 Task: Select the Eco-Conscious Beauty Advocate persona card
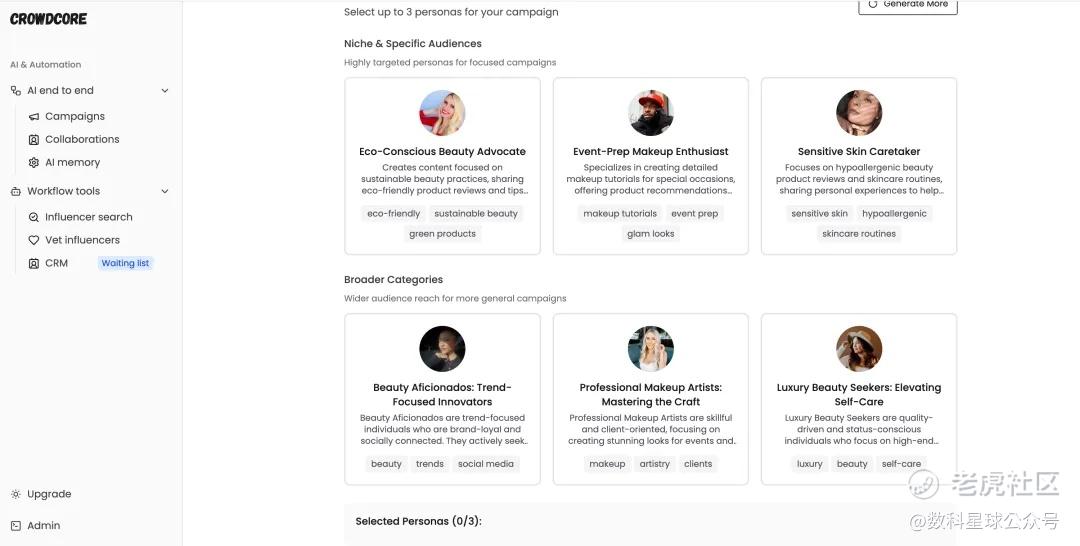(x=442, y=166)
